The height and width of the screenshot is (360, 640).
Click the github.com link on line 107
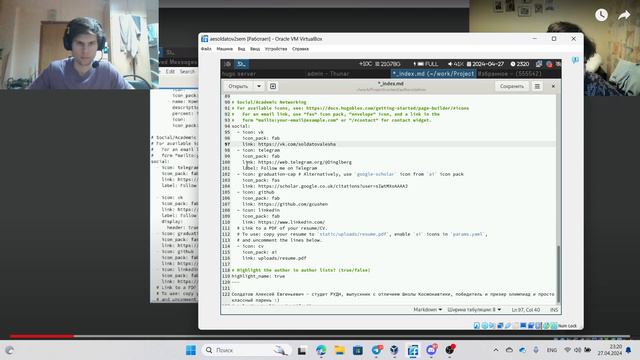293,204
